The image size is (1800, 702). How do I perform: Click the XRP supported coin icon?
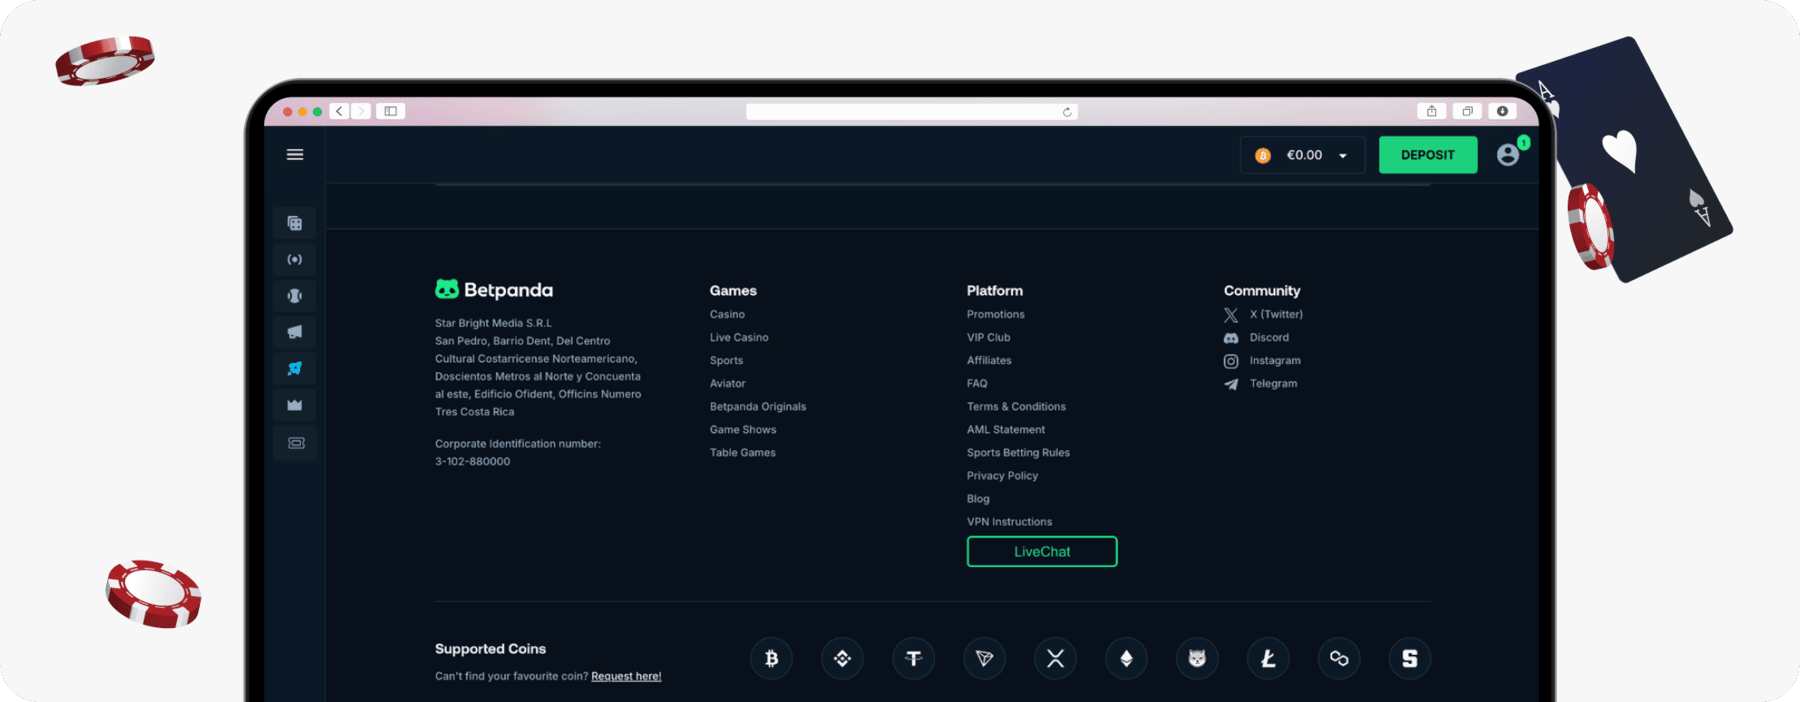[x=1055, y=658]
